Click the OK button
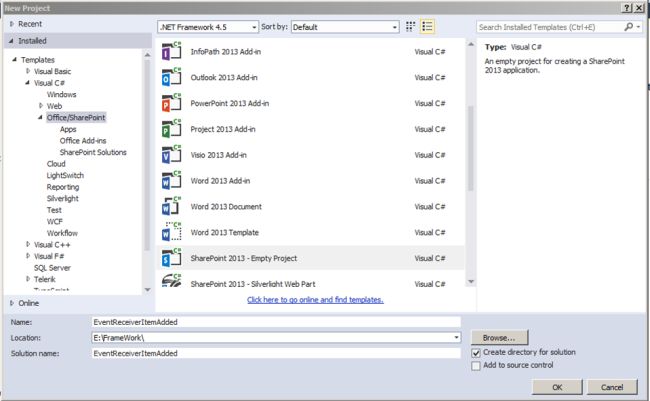Viewport: 650px width, 401px height. tap(558, 387)
